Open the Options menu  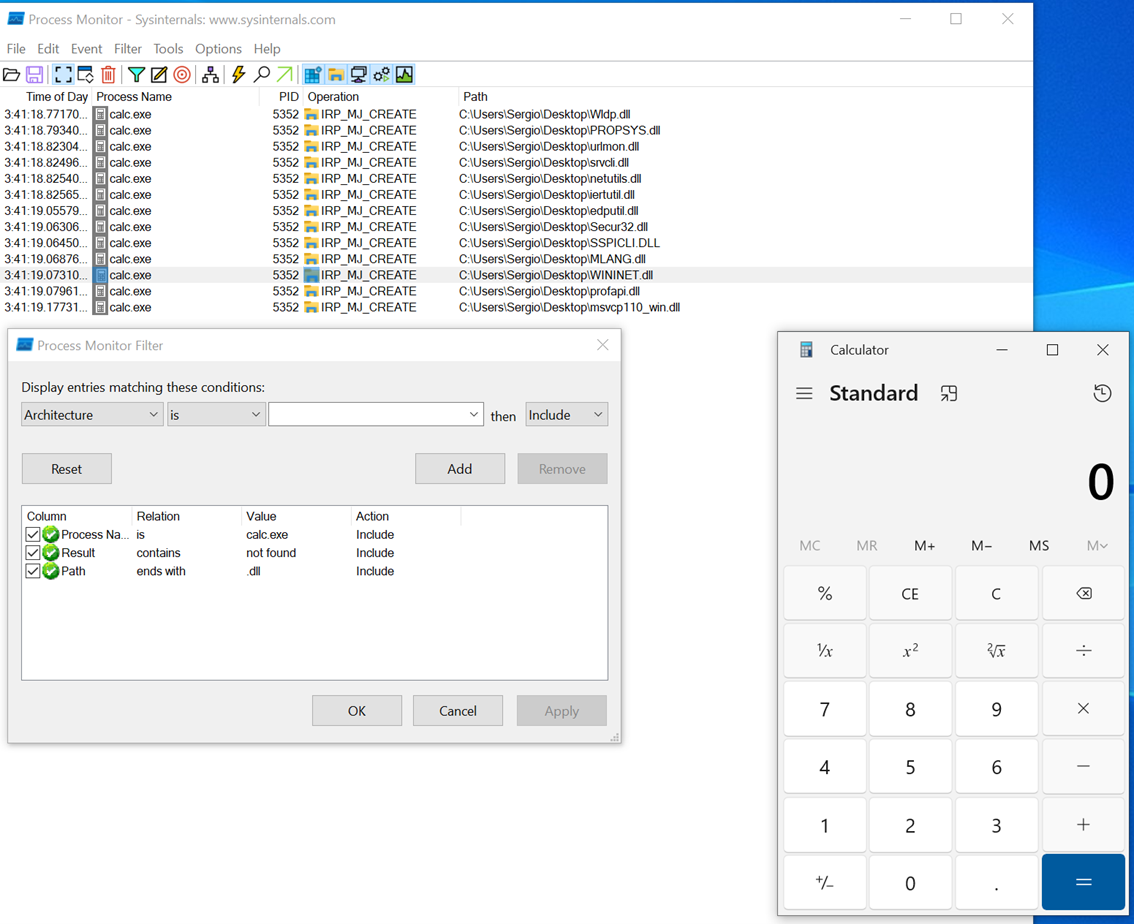tap(218, 49)
